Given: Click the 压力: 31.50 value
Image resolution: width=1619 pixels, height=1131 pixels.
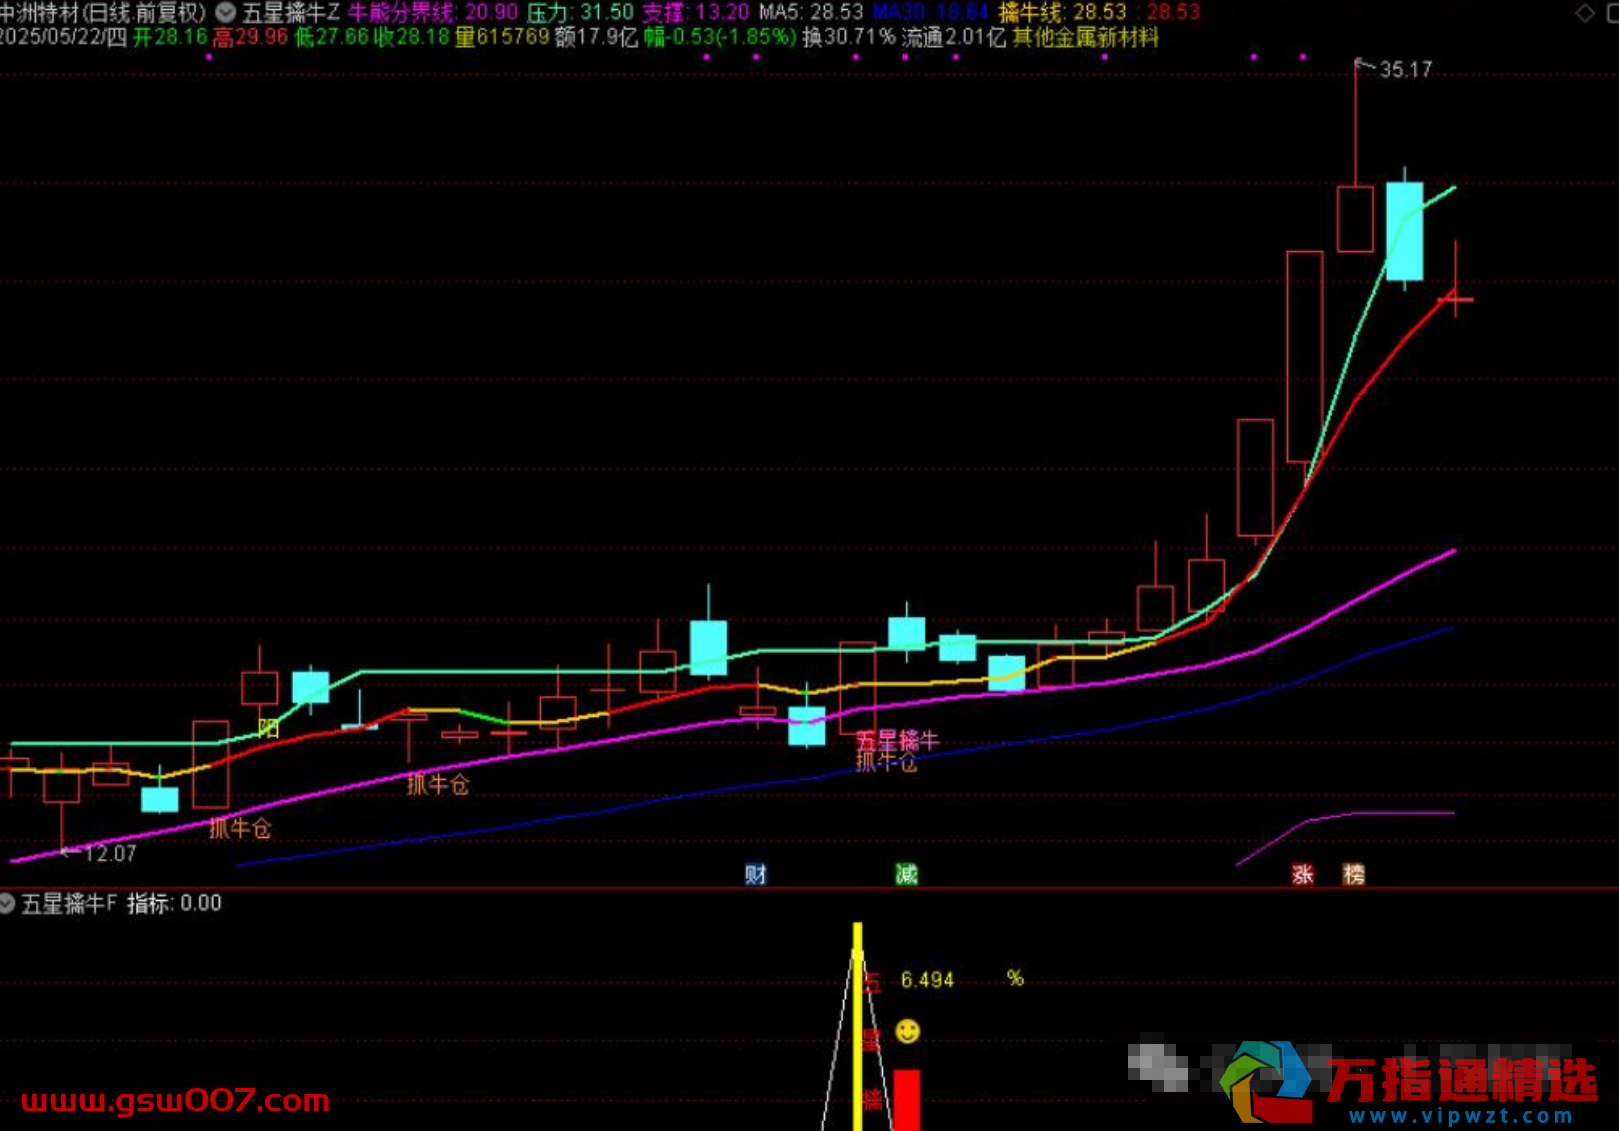Looking at the screenshot, I should (x=580, y=13).
